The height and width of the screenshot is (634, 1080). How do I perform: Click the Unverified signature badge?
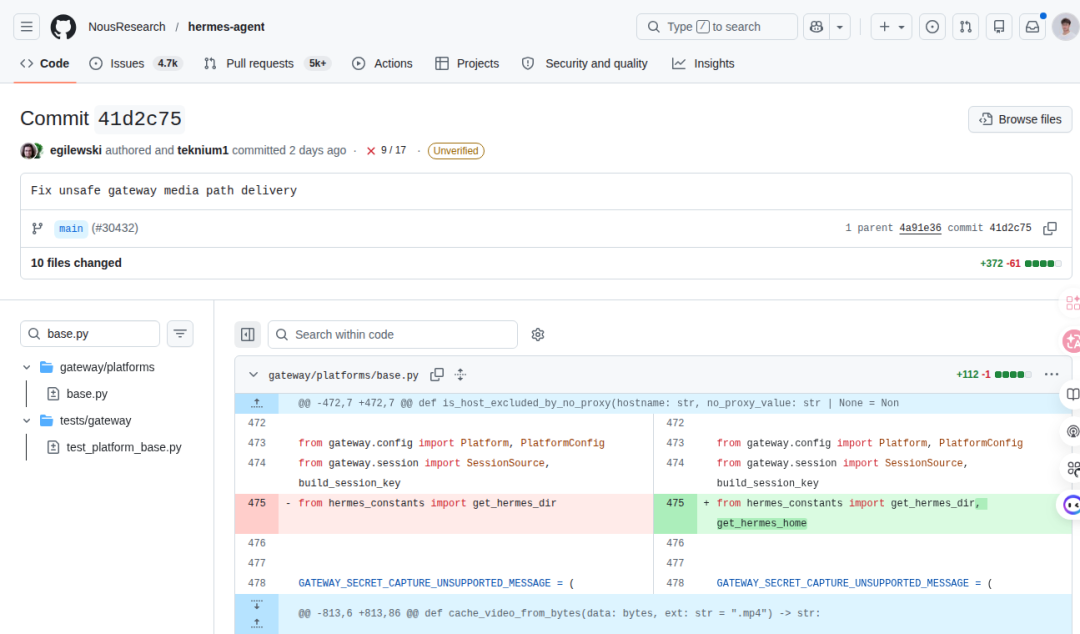tap(456, 150)
